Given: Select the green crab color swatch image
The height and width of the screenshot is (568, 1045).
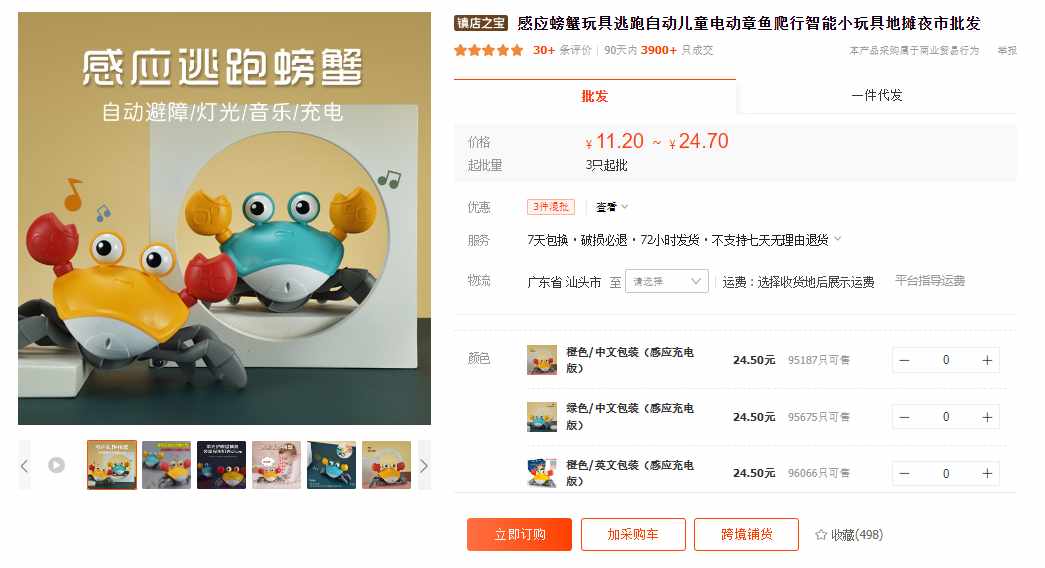Looking at the screenshot, I should [542, 417].
